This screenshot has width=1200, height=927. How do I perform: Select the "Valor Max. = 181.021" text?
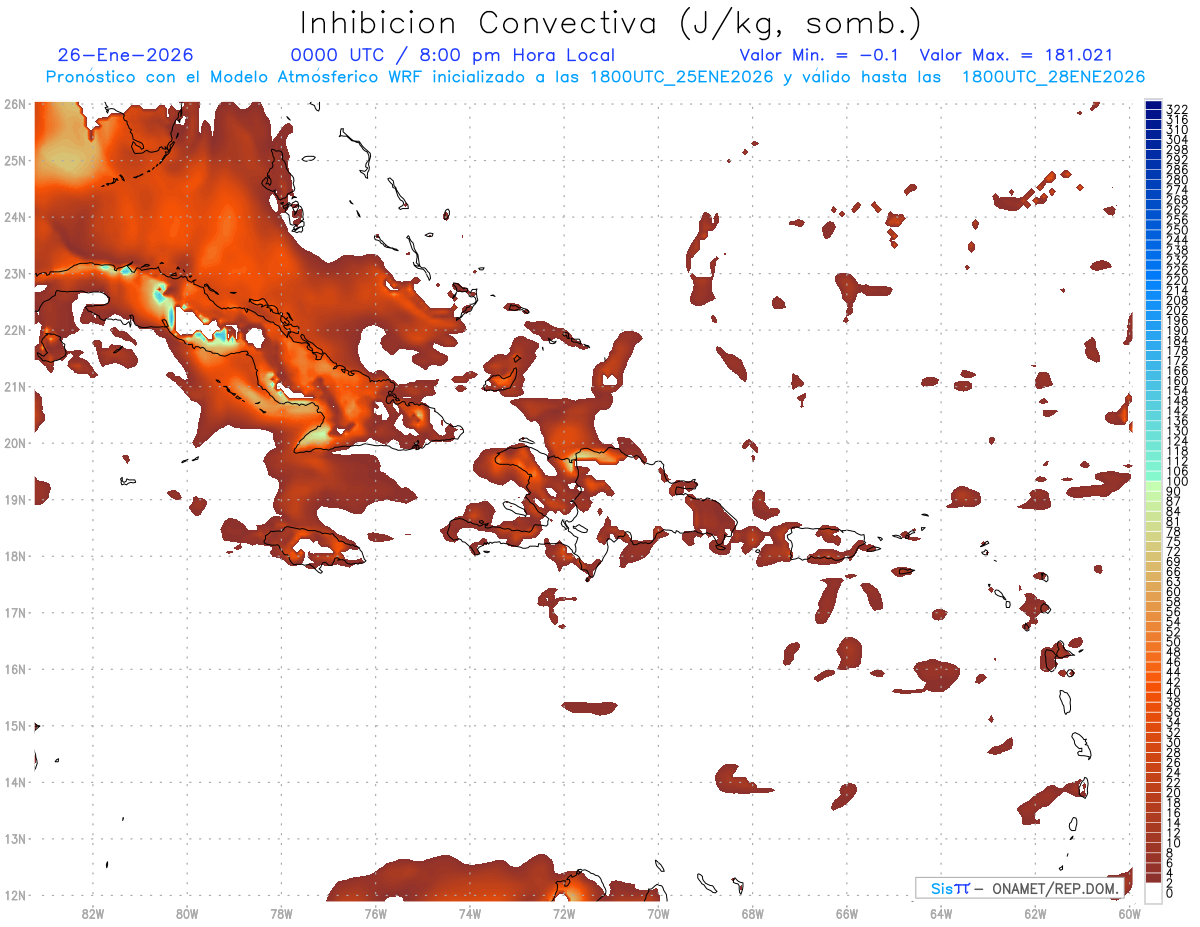tap(1016, 56)
